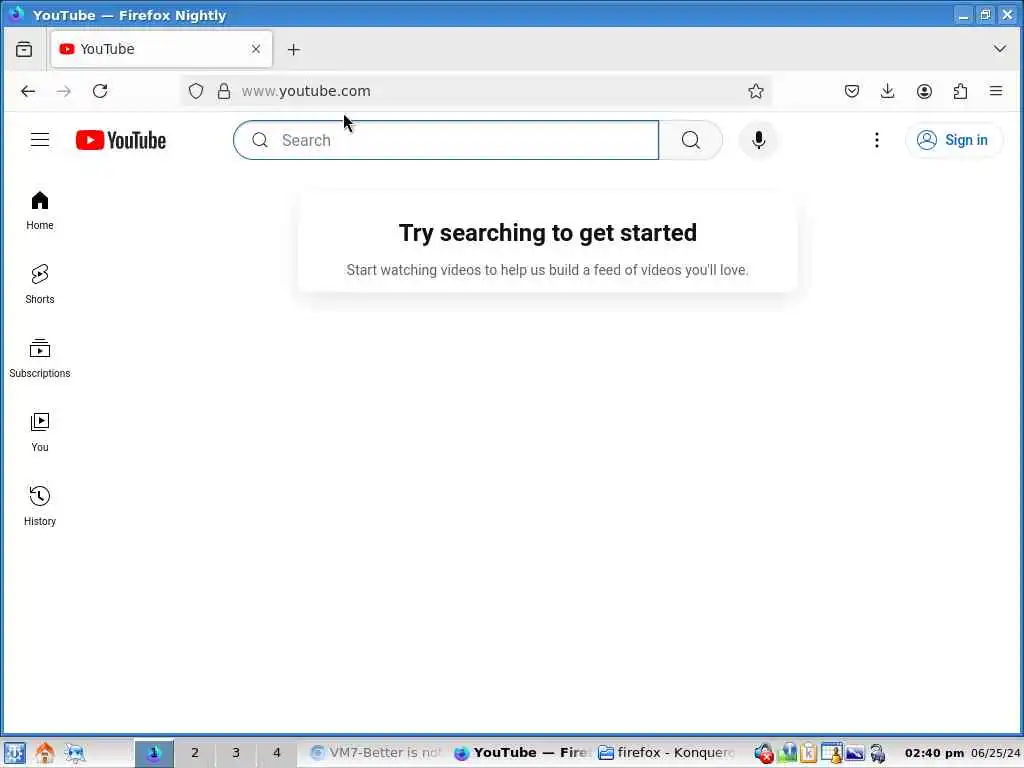Open Firefox downloads panel
1024x768 pixels.
pyautogui.click(x=888, y=91)
